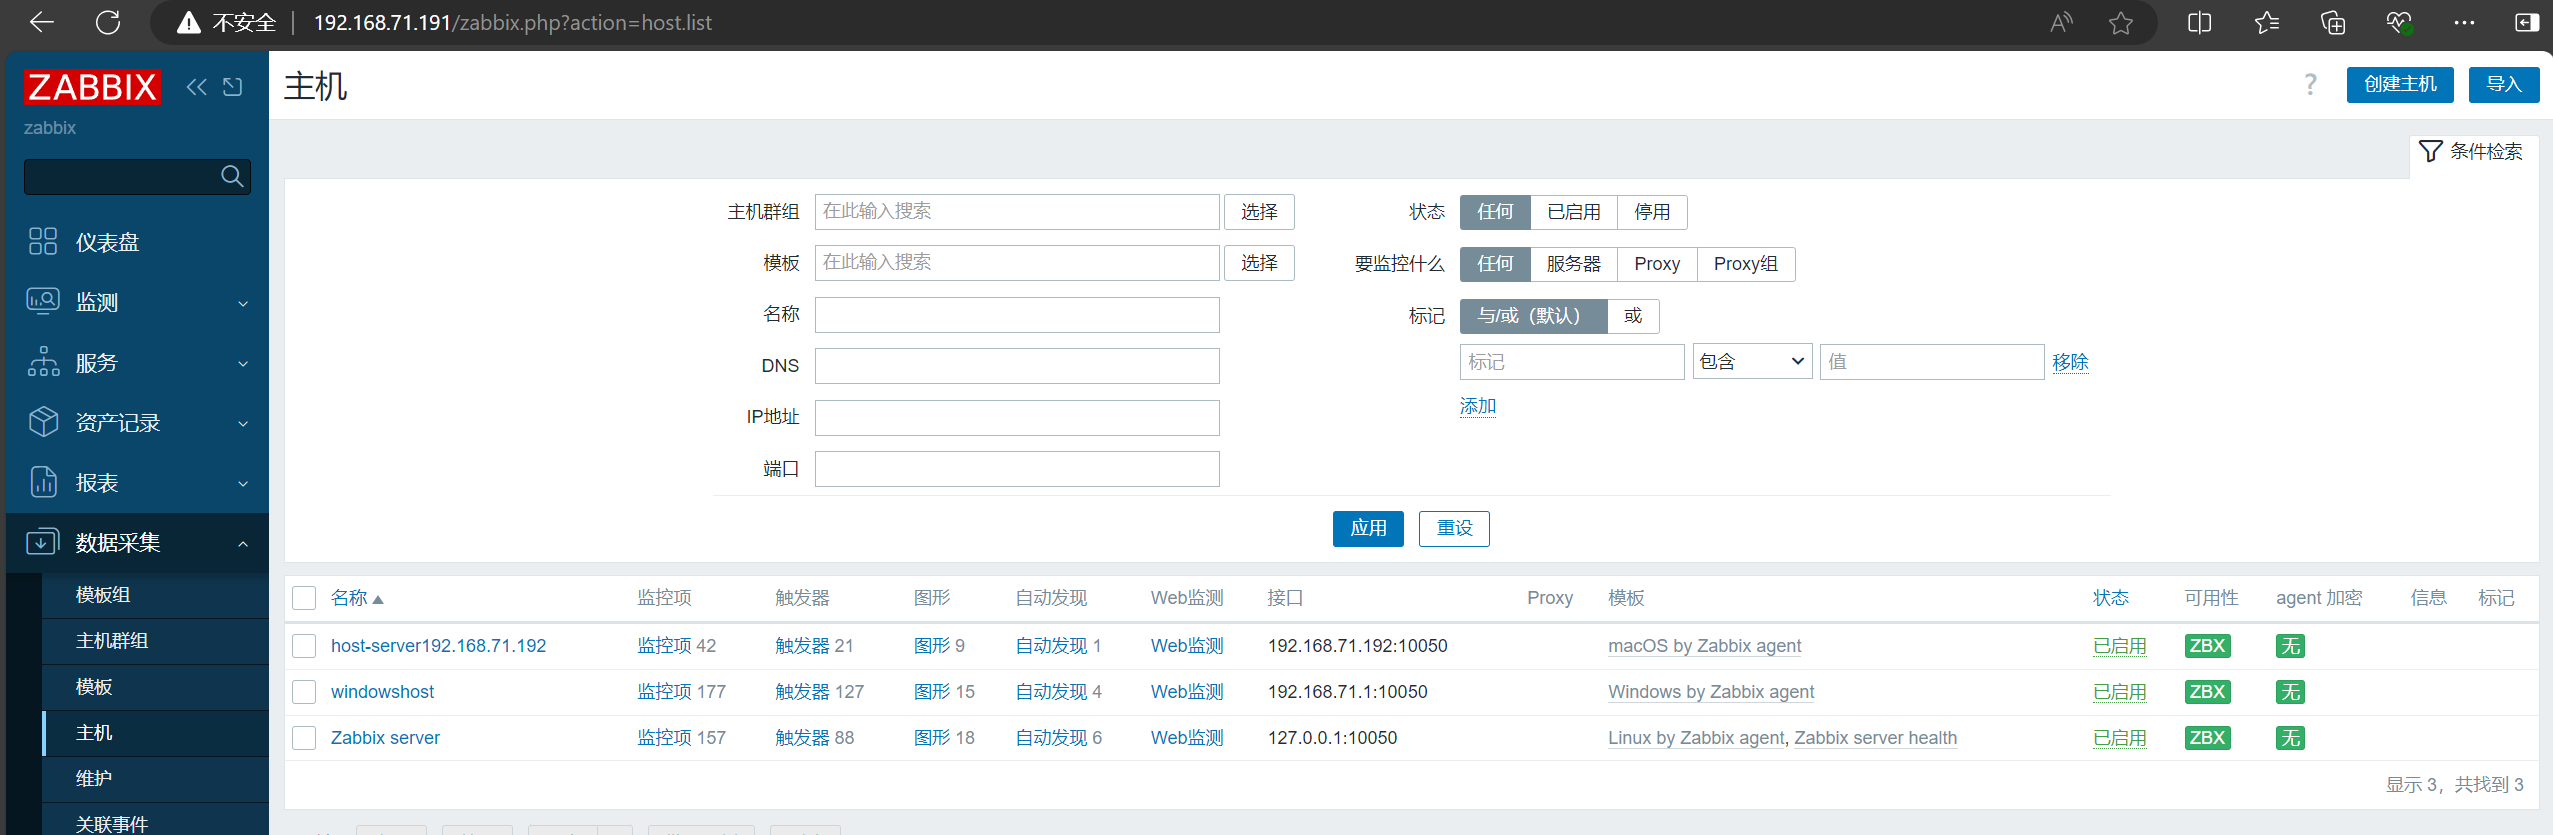This screenshot has height=835, width=2553.
Task: Click the not-secure warning icon
Action: pyautogui.click(x=189, y=22)
